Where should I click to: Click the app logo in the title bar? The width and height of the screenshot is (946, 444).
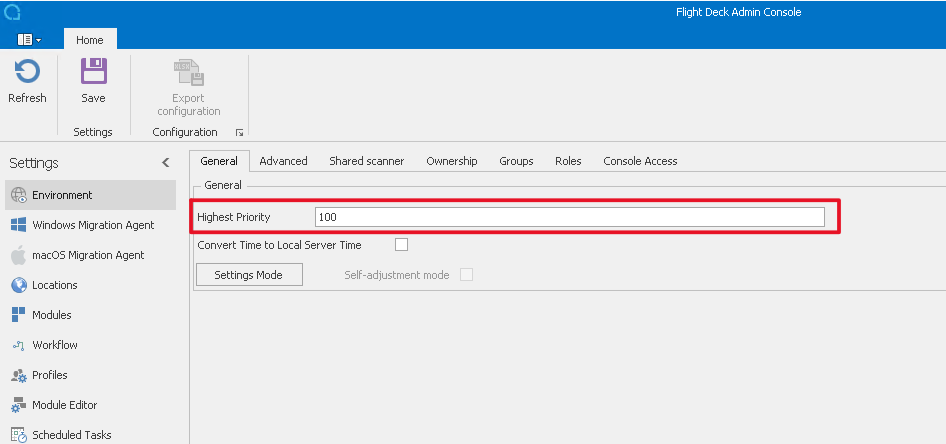tap(12, 11)
